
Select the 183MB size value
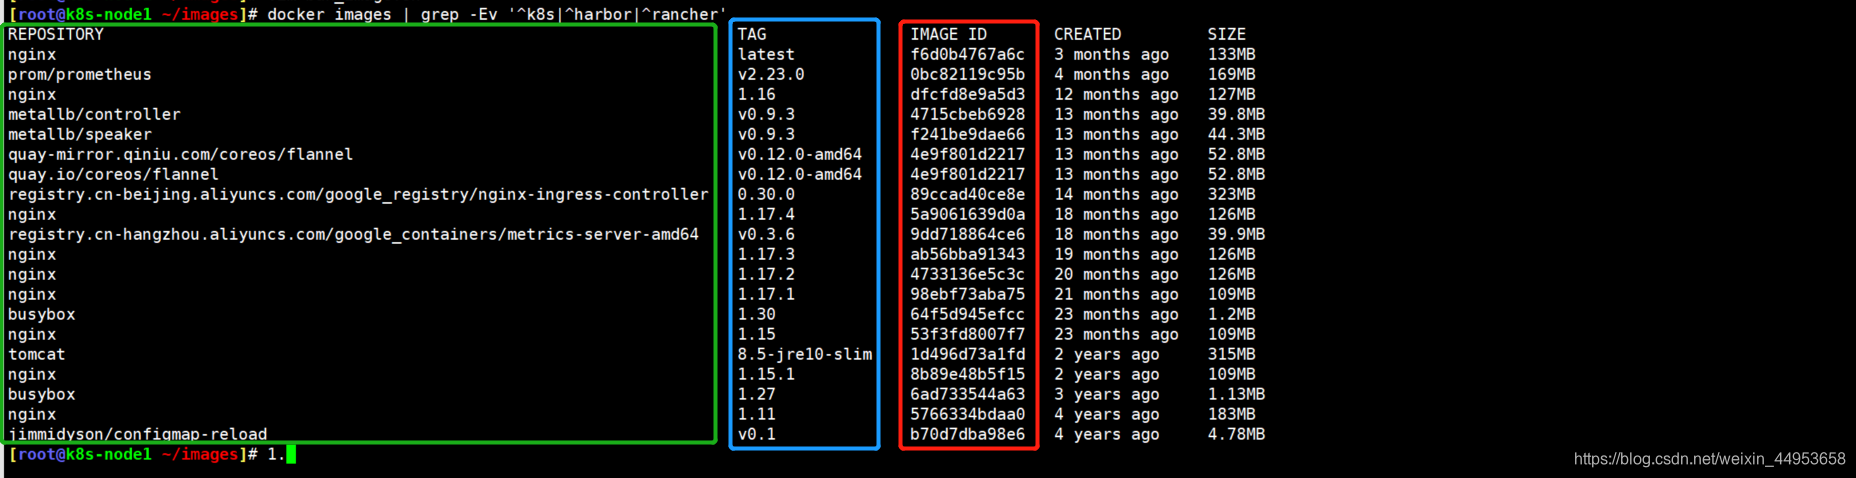[1232, 415]
